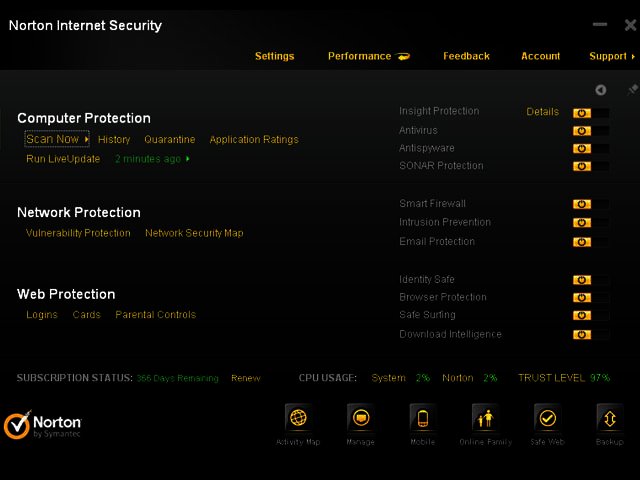Open Network Security Map link
Image resolution: width=640 pixels, height=480 pixels.
pos(194,233)
